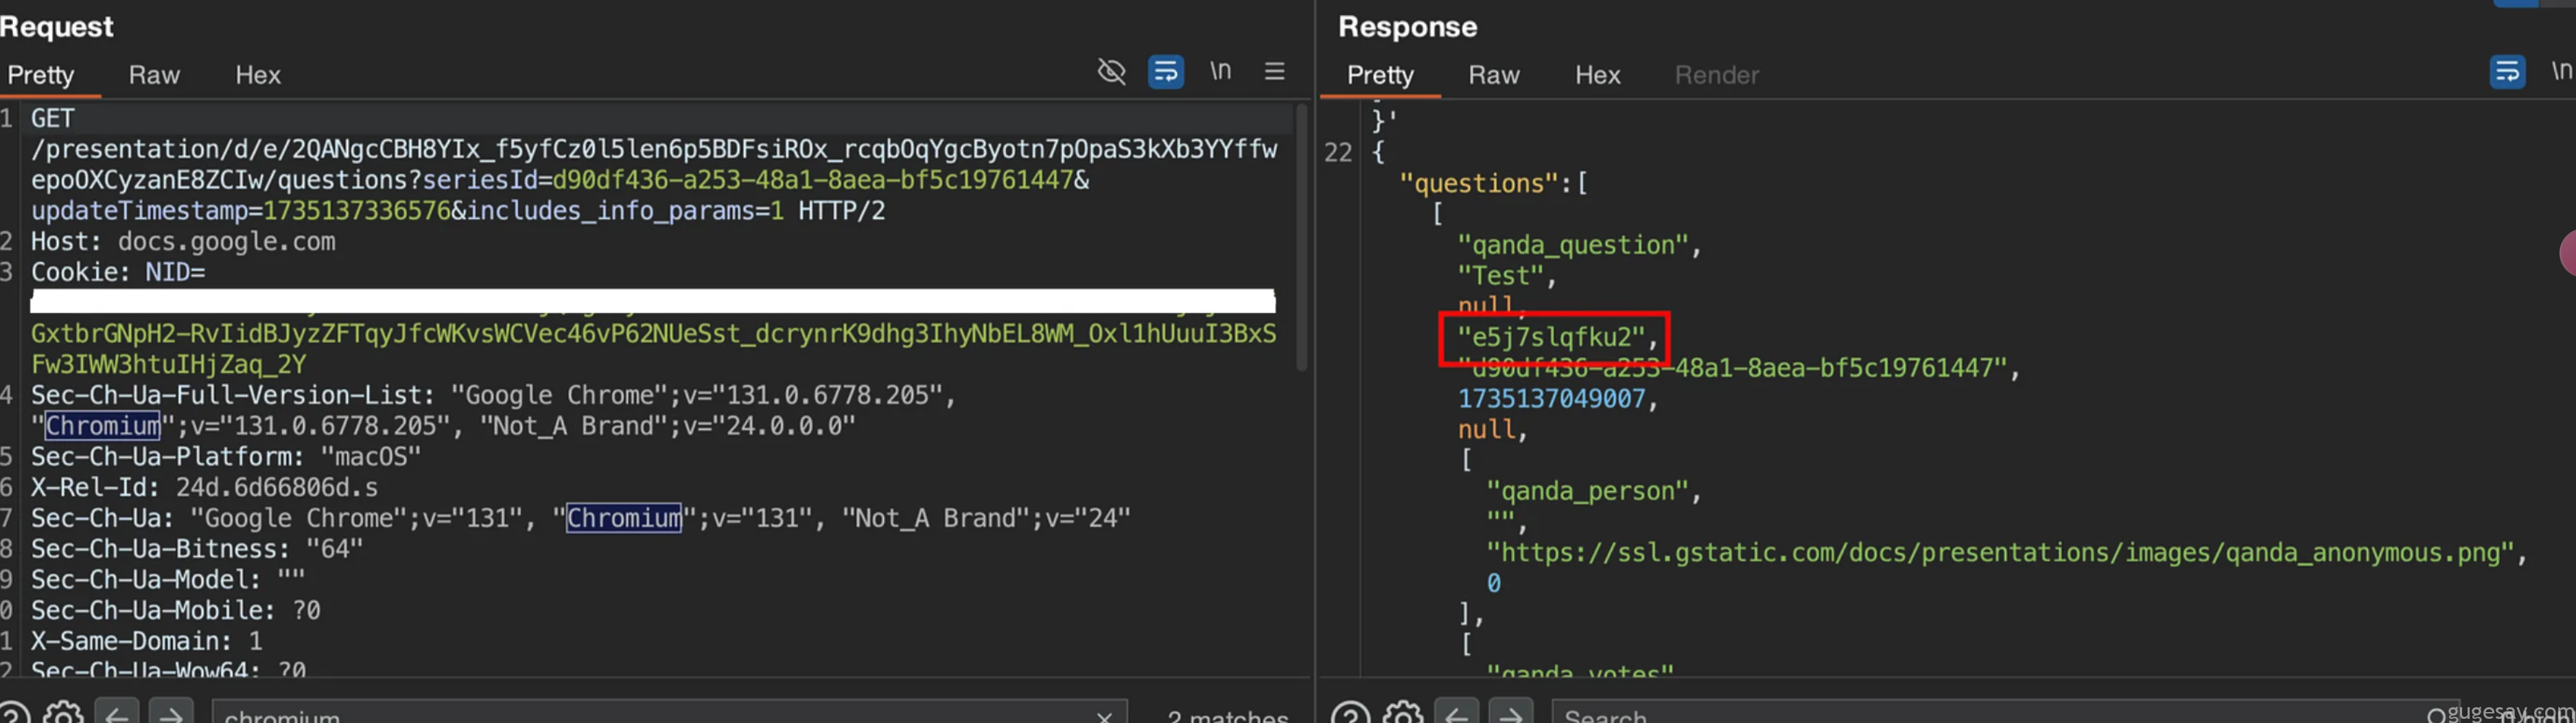This screenshot has width=2576, height=723.
Task: Click the GET method on line 1
Action: pyautogui.click(x=52, y=119)
